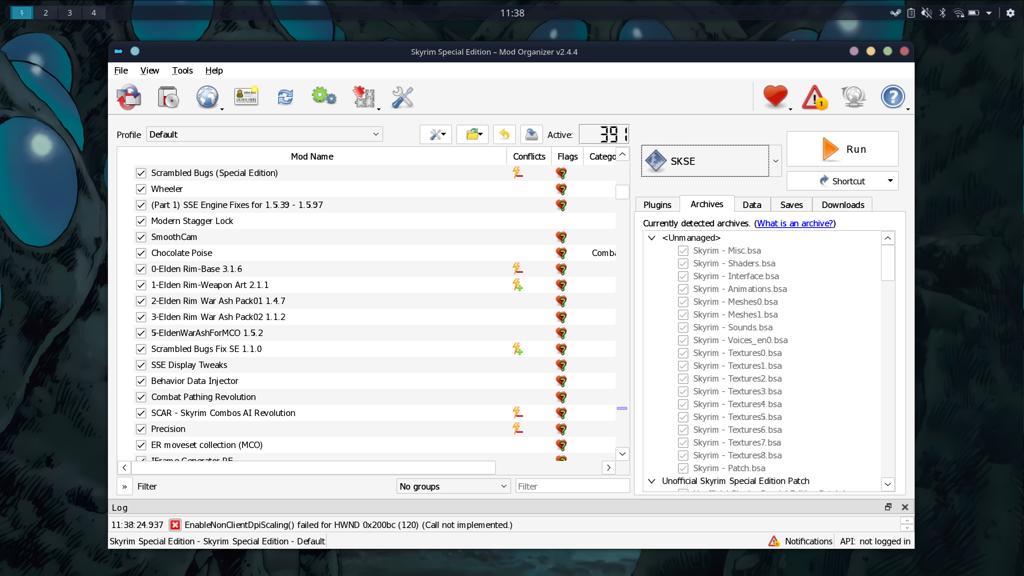1024x576 pixels.
Task: Uncheck ER moveset collection (MCO) checkbox
Action: pyautogui.click(x=141, y=445)
